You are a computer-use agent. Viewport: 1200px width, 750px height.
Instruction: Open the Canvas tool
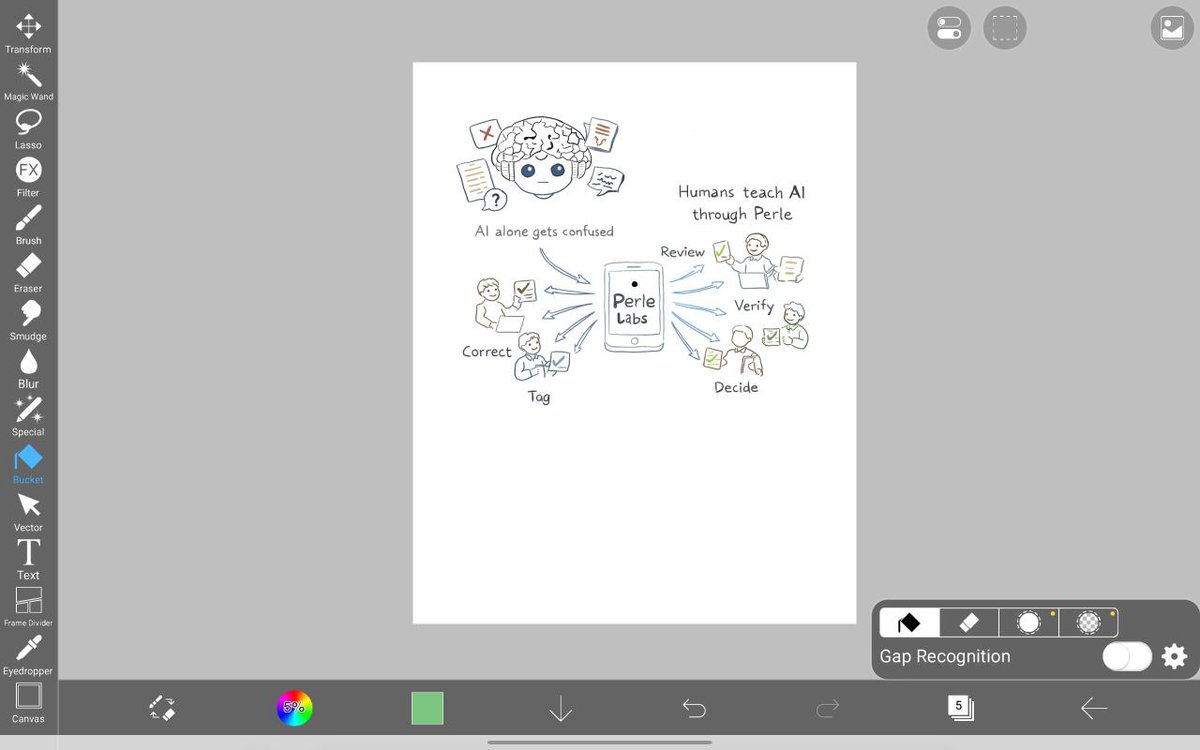coord(28,703)
